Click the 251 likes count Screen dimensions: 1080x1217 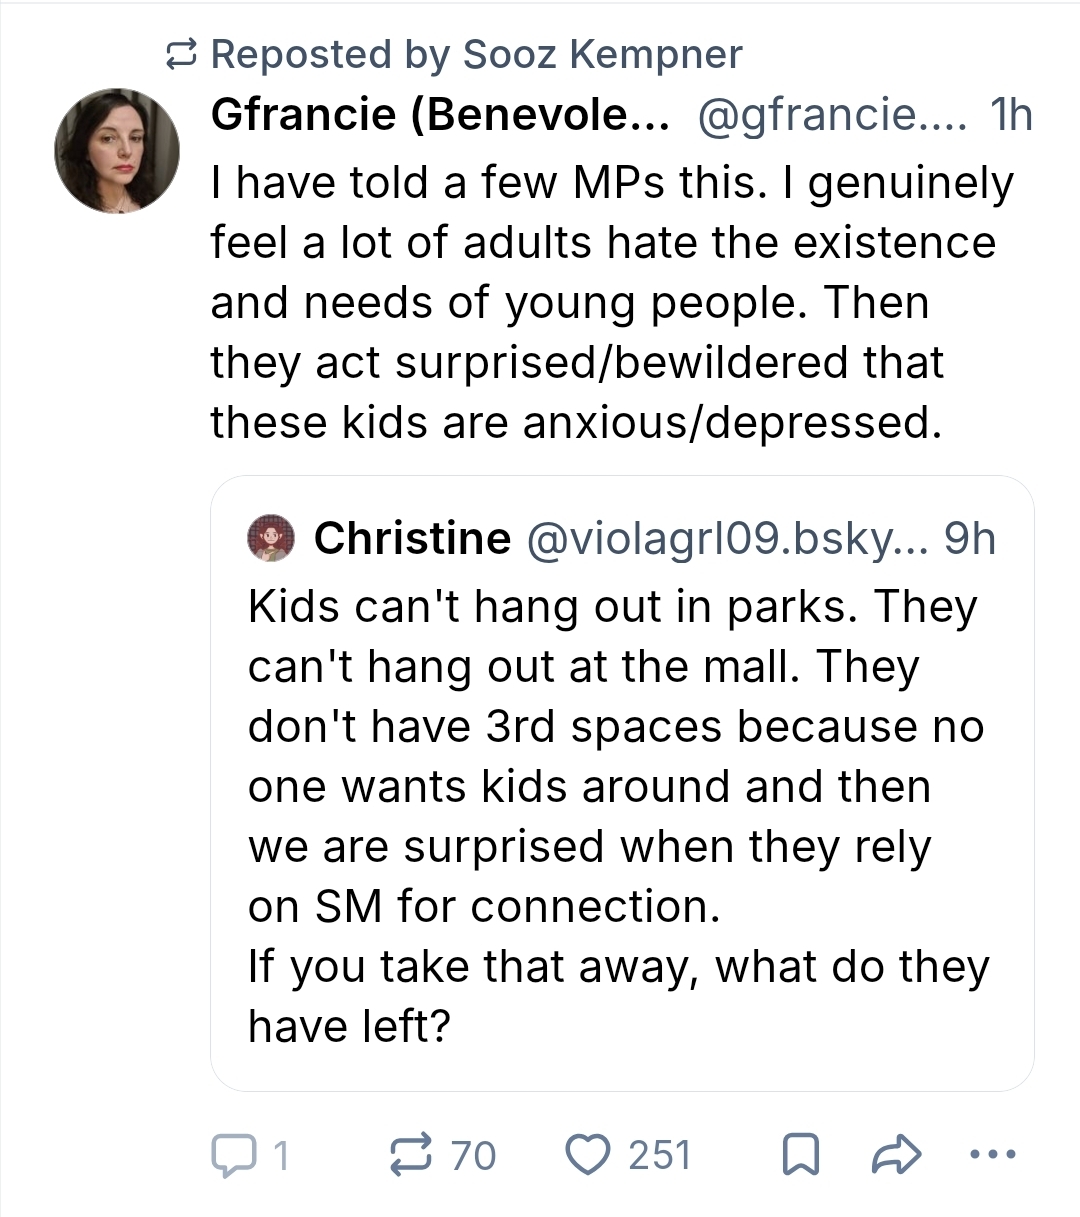660,1155
